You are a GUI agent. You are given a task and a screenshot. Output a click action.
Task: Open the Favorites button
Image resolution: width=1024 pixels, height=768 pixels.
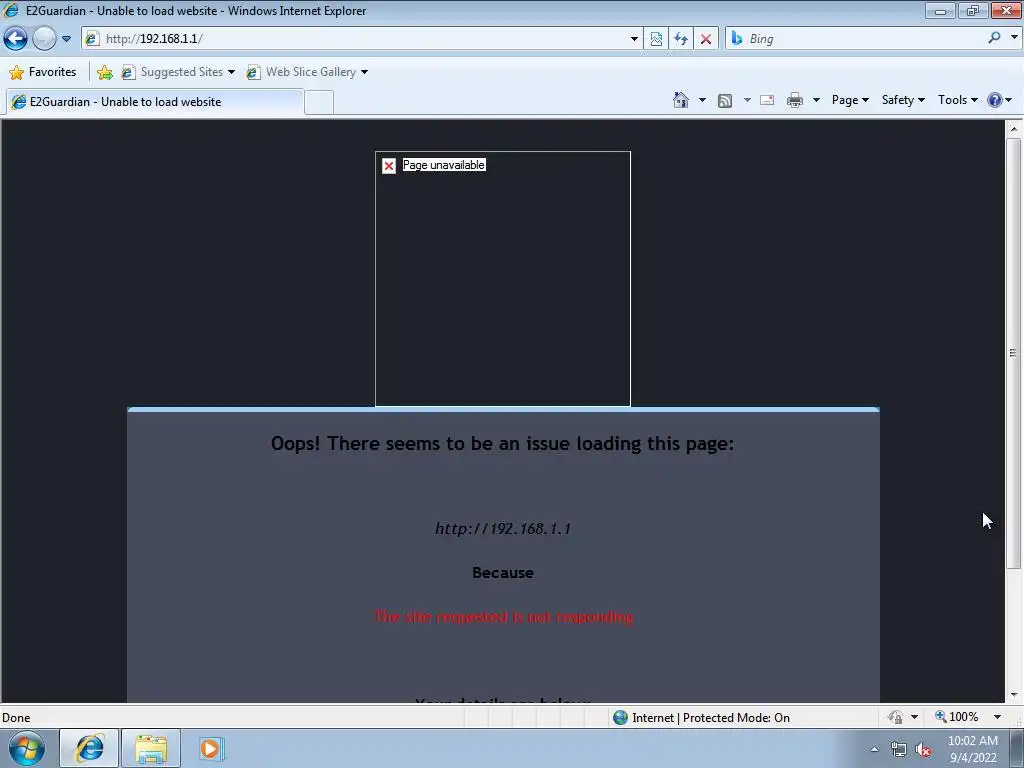pos(42,72)
